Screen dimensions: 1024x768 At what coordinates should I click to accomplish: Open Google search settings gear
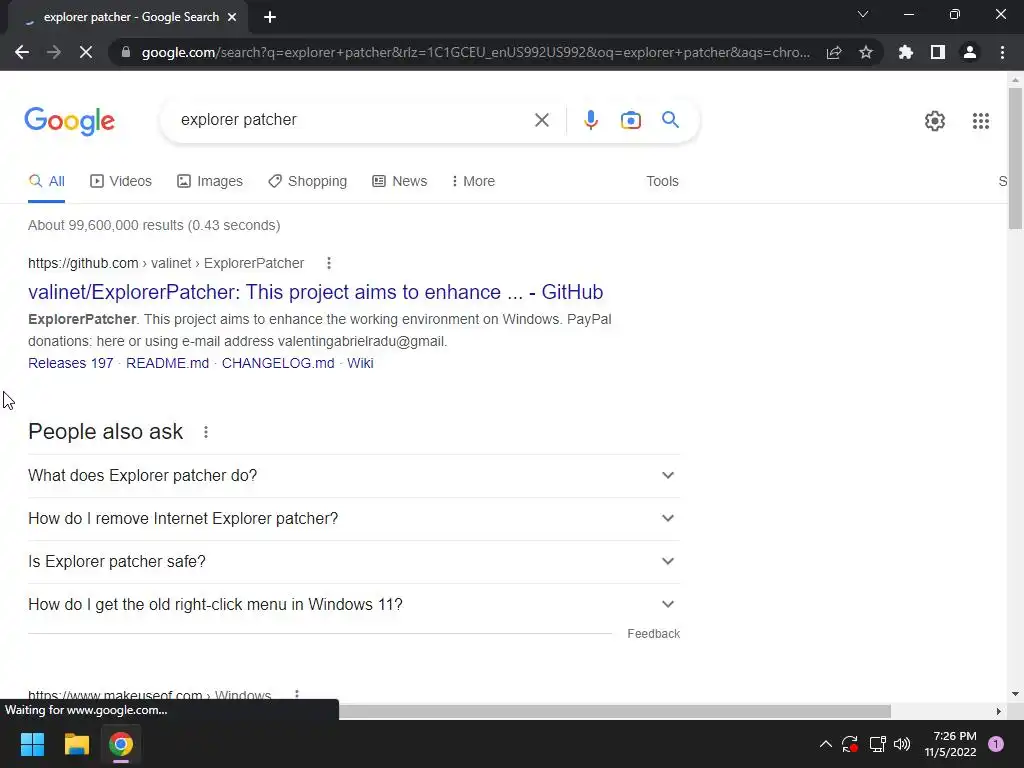pos(935,121)
